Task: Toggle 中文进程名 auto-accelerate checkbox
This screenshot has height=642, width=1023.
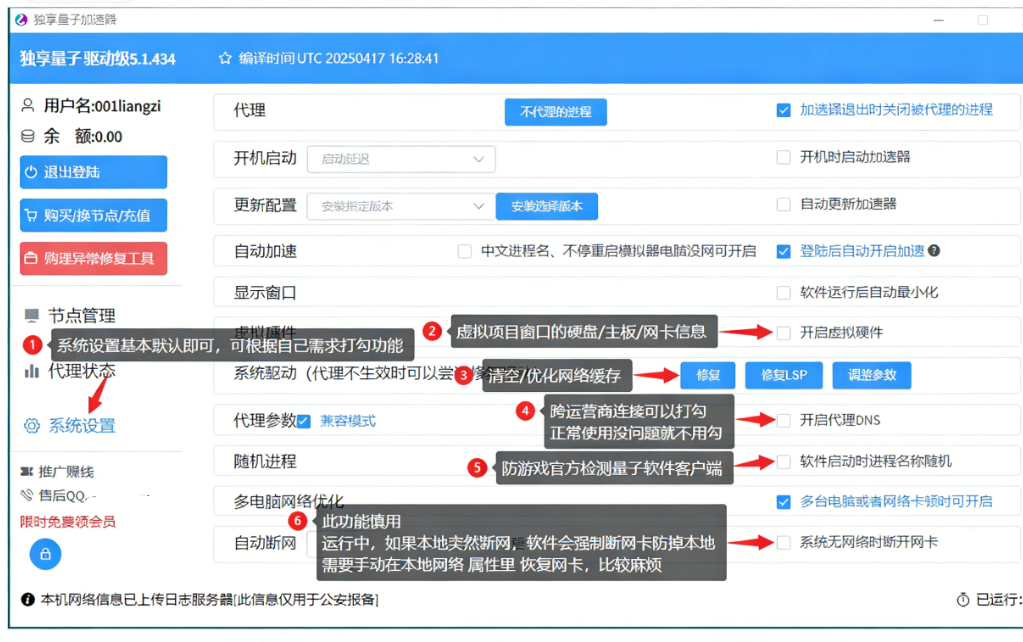Action: (x=465, y=251)
